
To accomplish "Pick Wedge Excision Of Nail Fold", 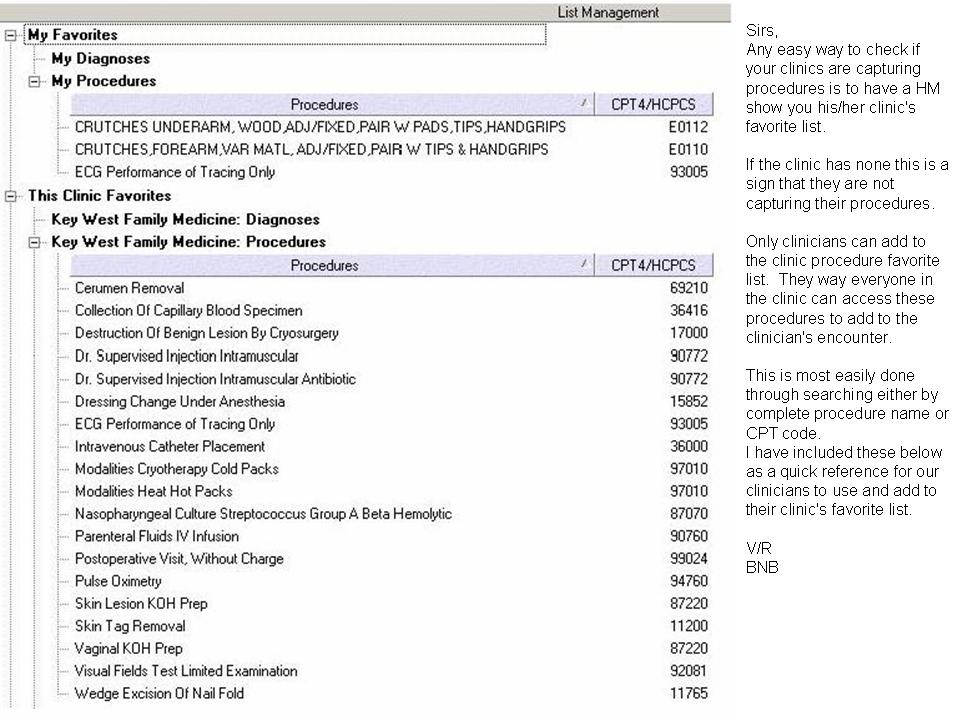I will click(x=159, y=693).
